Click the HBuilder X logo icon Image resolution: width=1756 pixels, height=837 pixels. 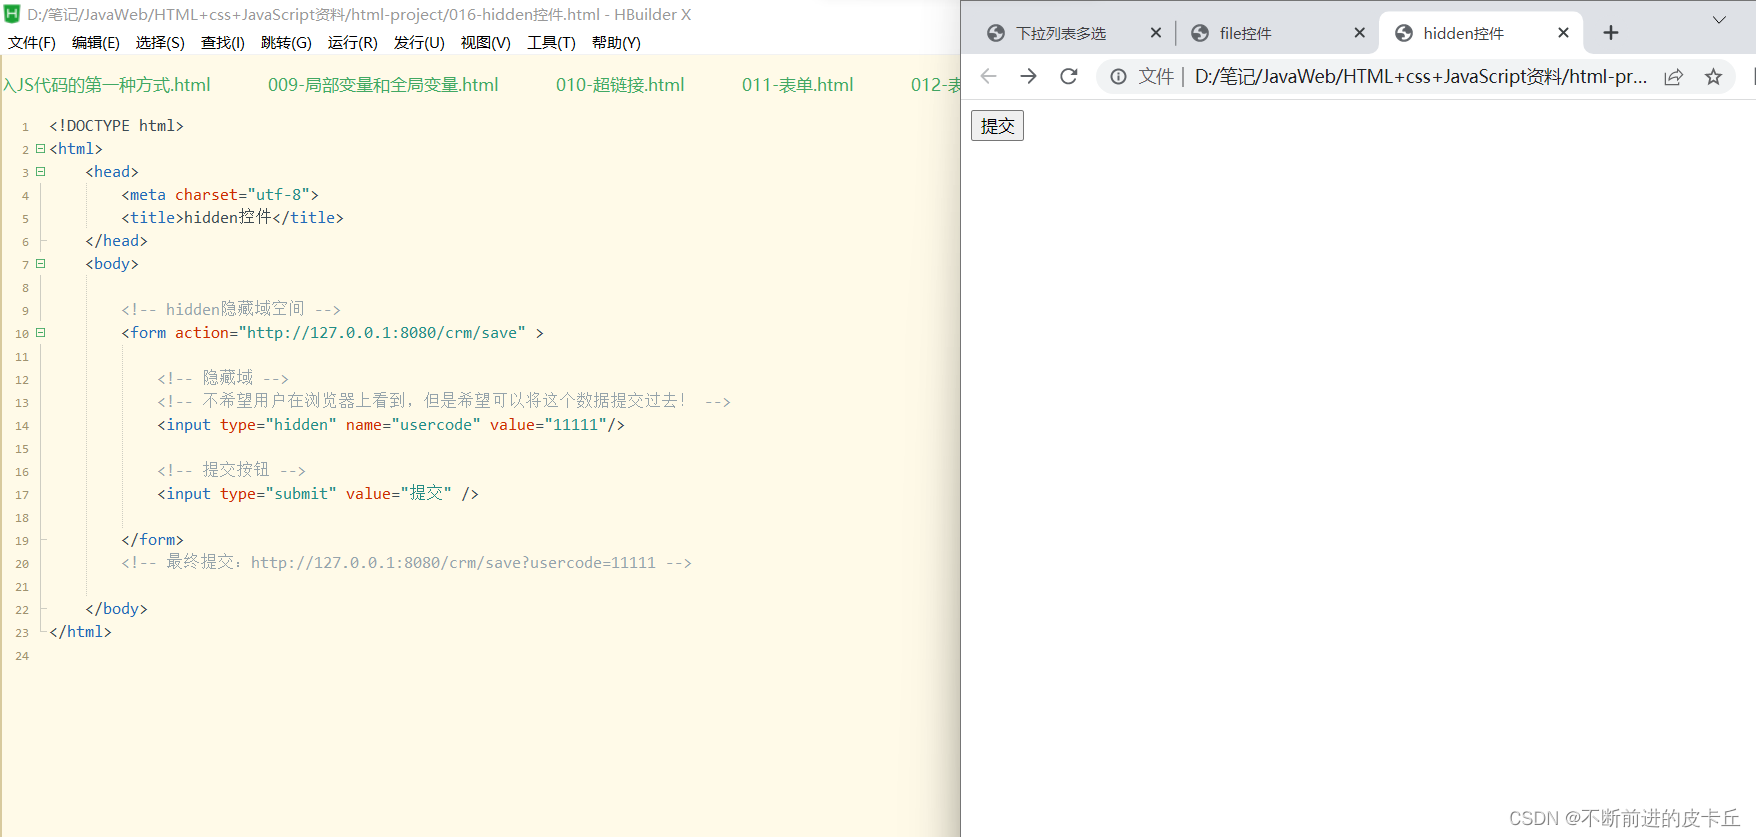[x=12, y=14]
